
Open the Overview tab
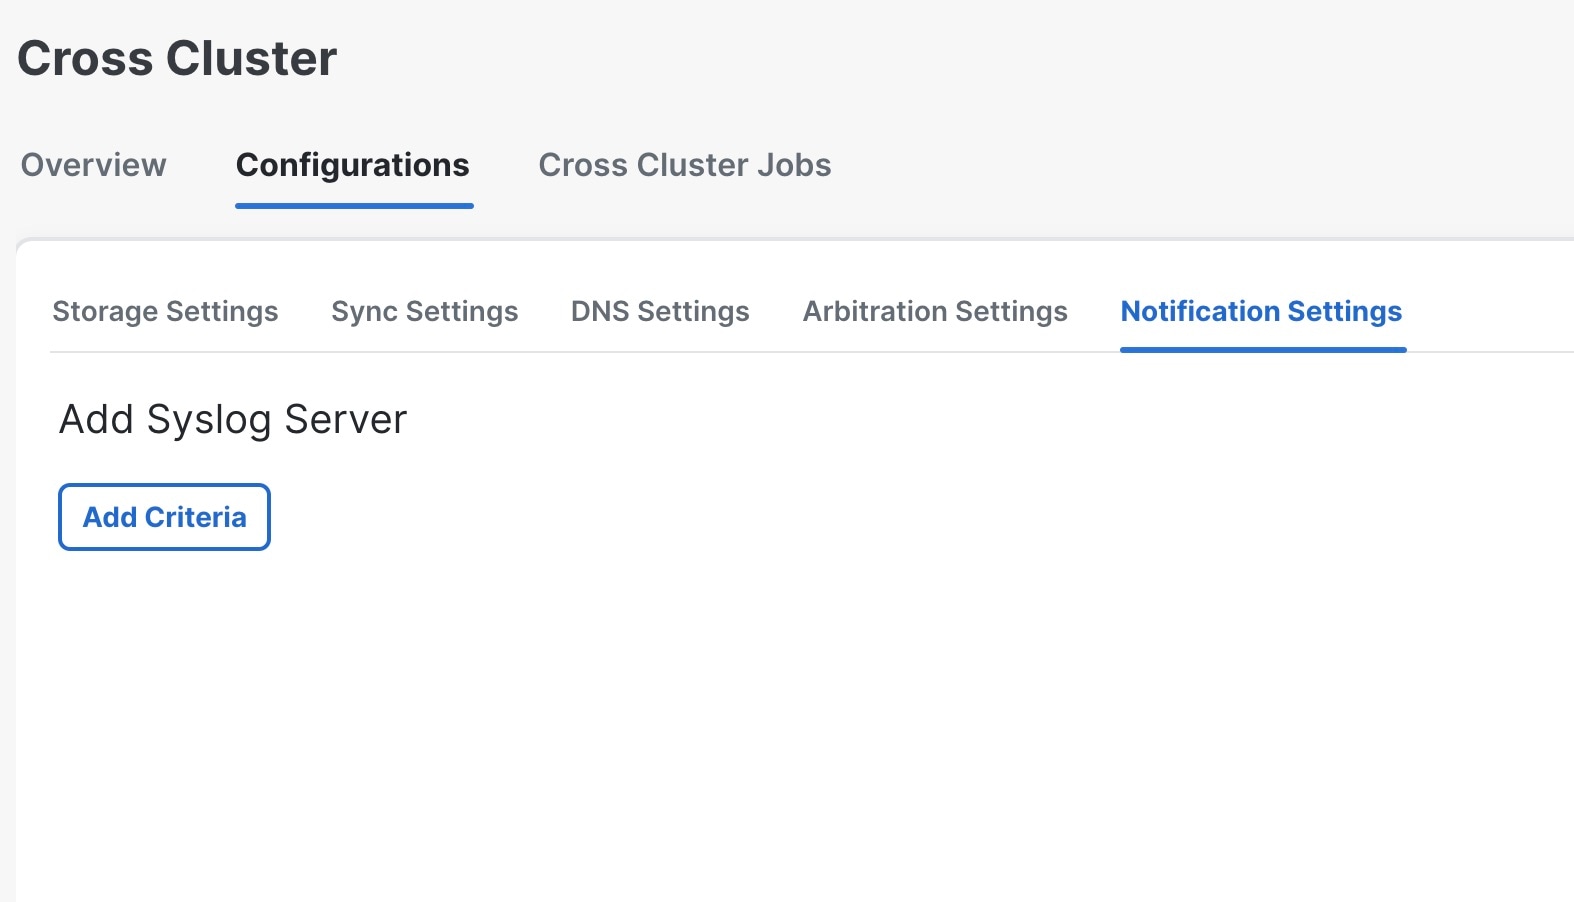click(93, 165)
